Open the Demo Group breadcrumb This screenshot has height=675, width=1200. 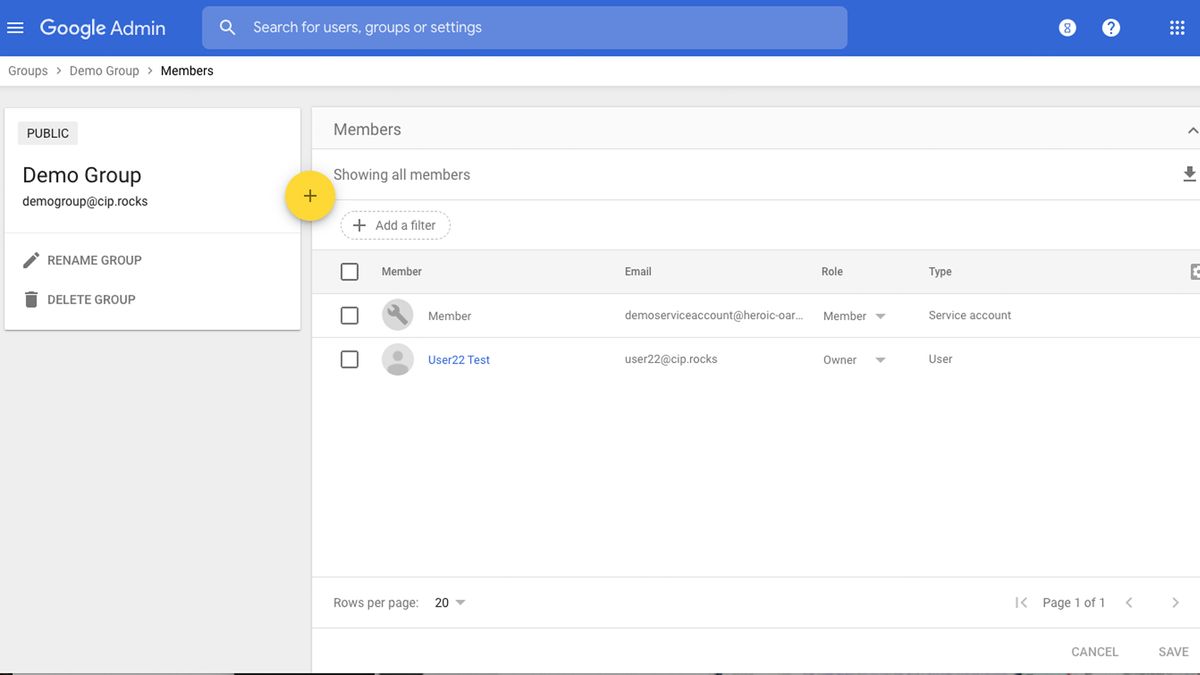tap(104, 70)
